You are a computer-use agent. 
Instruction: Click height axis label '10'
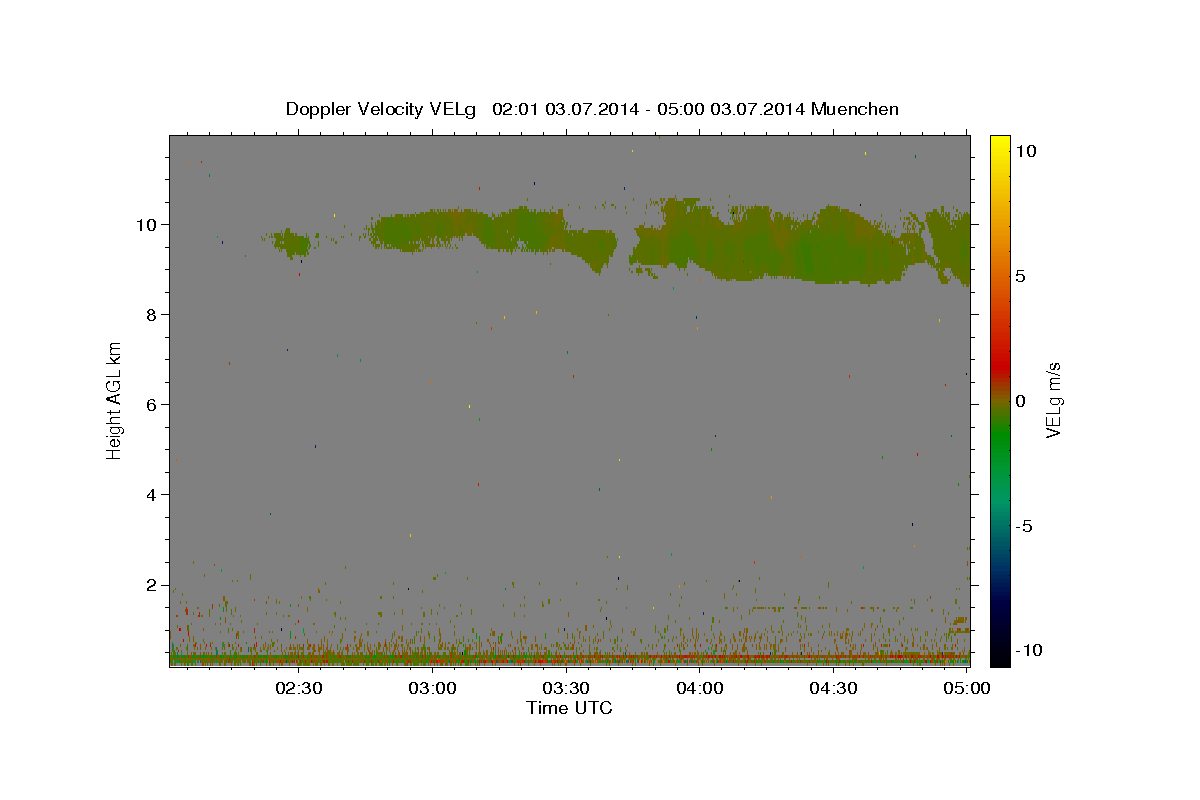coord(148,224)
